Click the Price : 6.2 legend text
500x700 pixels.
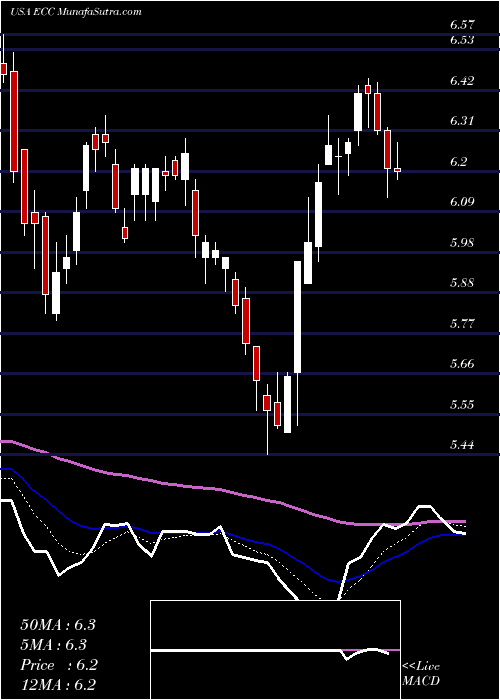tap(59, 665)
